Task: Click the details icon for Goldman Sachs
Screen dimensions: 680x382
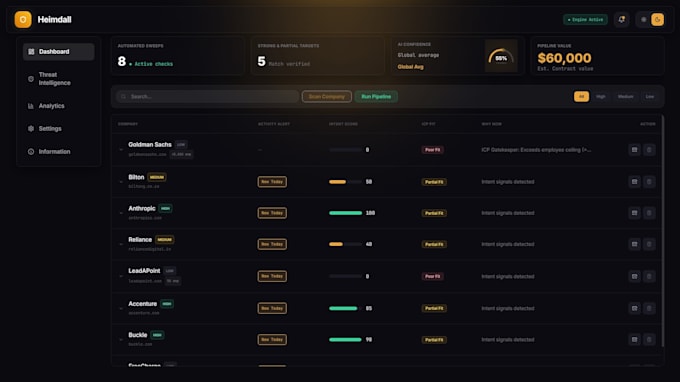Action: [634, 150]
